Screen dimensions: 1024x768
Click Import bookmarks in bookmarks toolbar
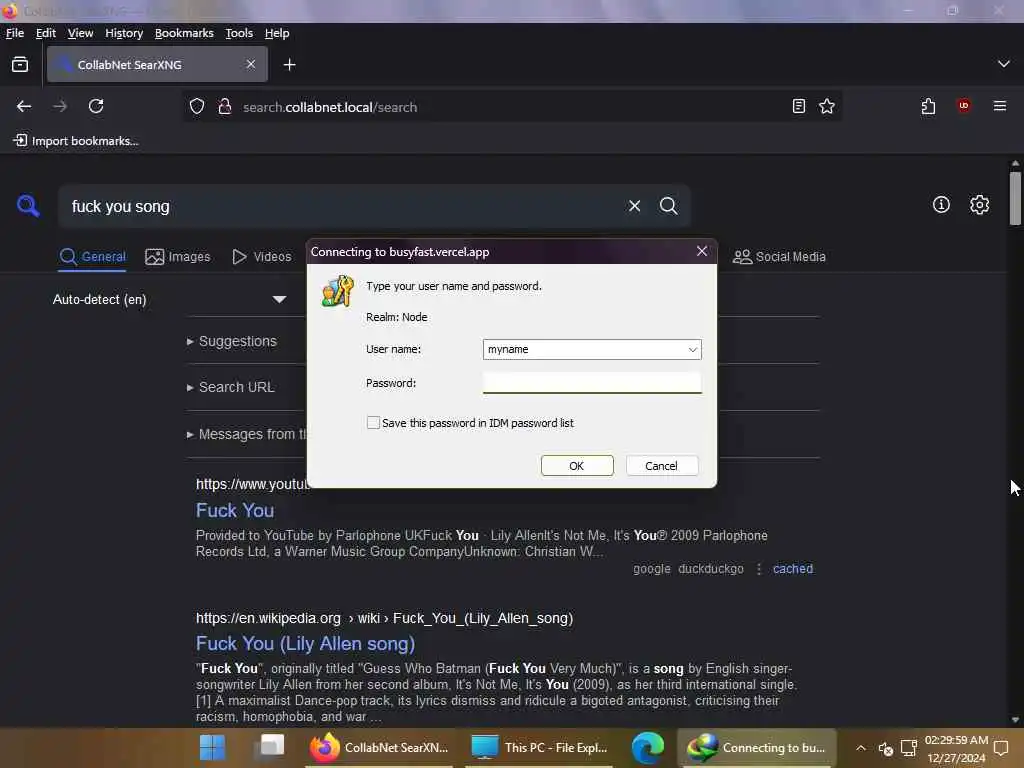click(76, 141)
